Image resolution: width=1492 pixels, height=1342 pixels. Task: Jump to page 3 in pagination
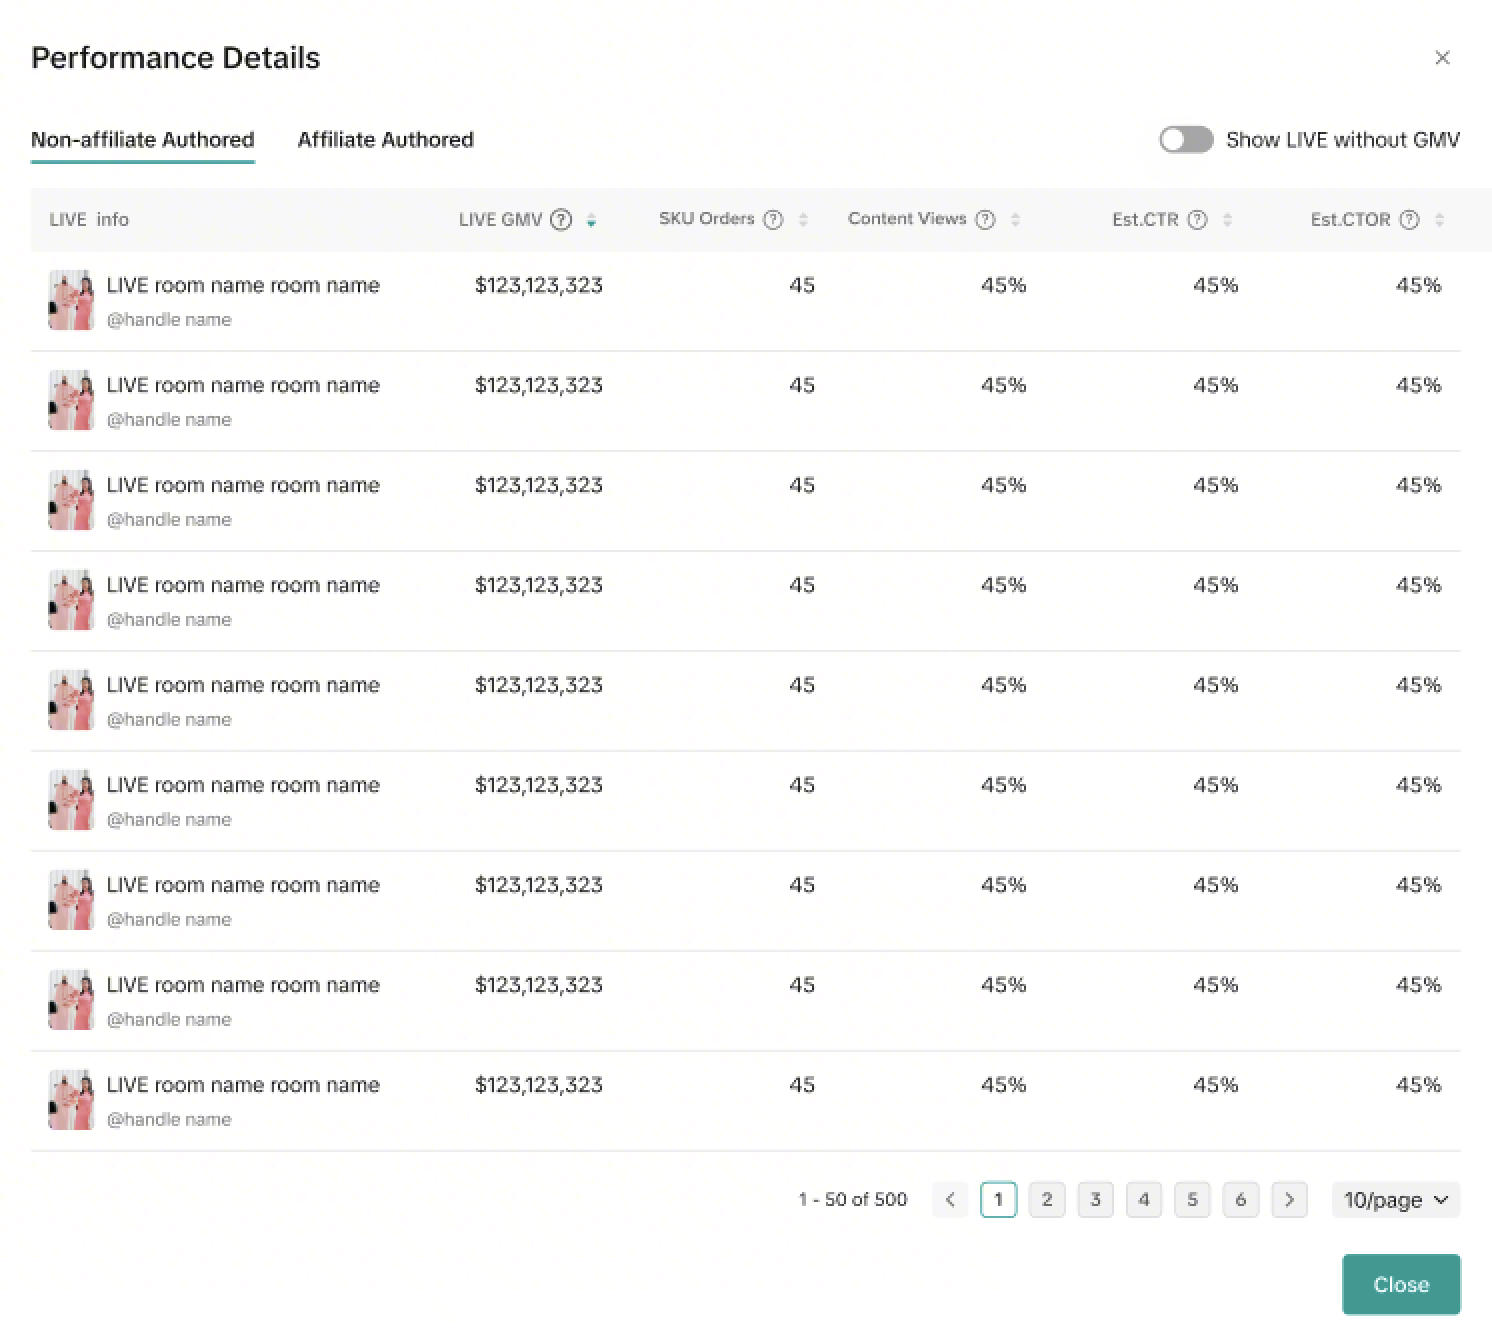1095,1200
